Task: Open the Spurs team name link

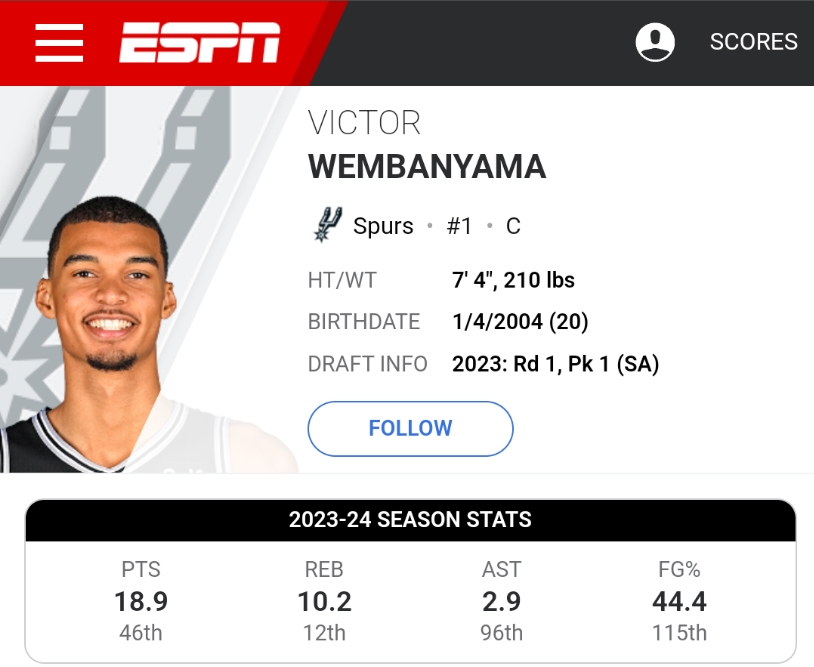Action: click(x=383, y=226)
